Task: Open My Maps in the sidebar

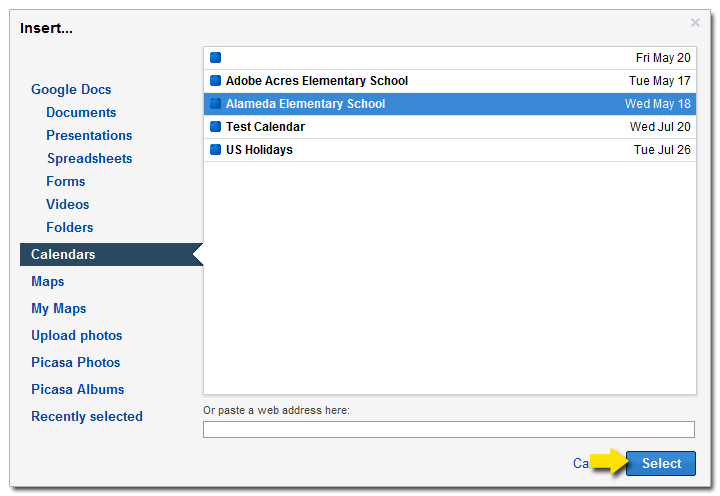Action: [x=59, y=309]
